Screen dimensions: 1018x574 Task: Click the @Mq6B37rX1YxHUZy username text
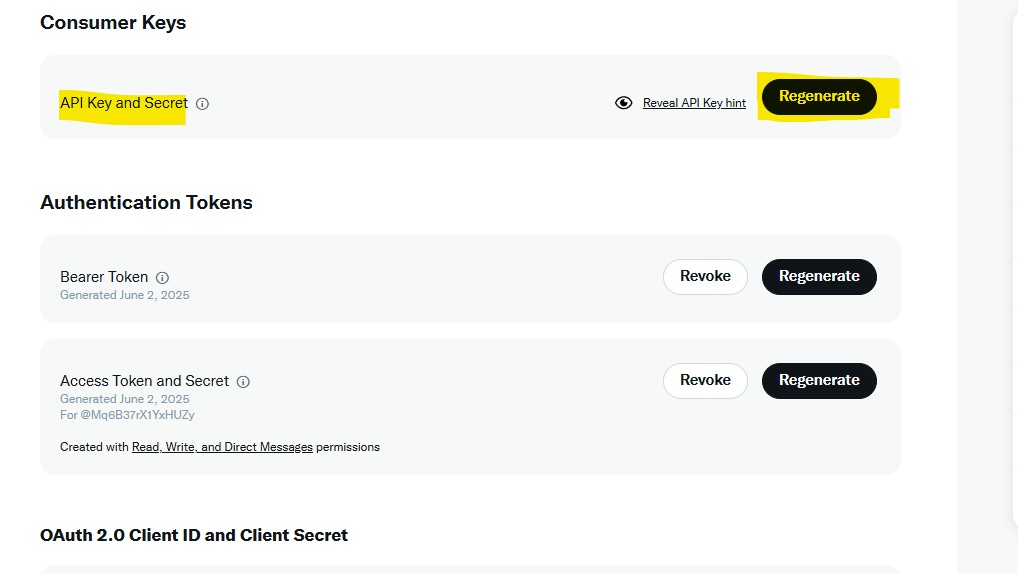127,414
